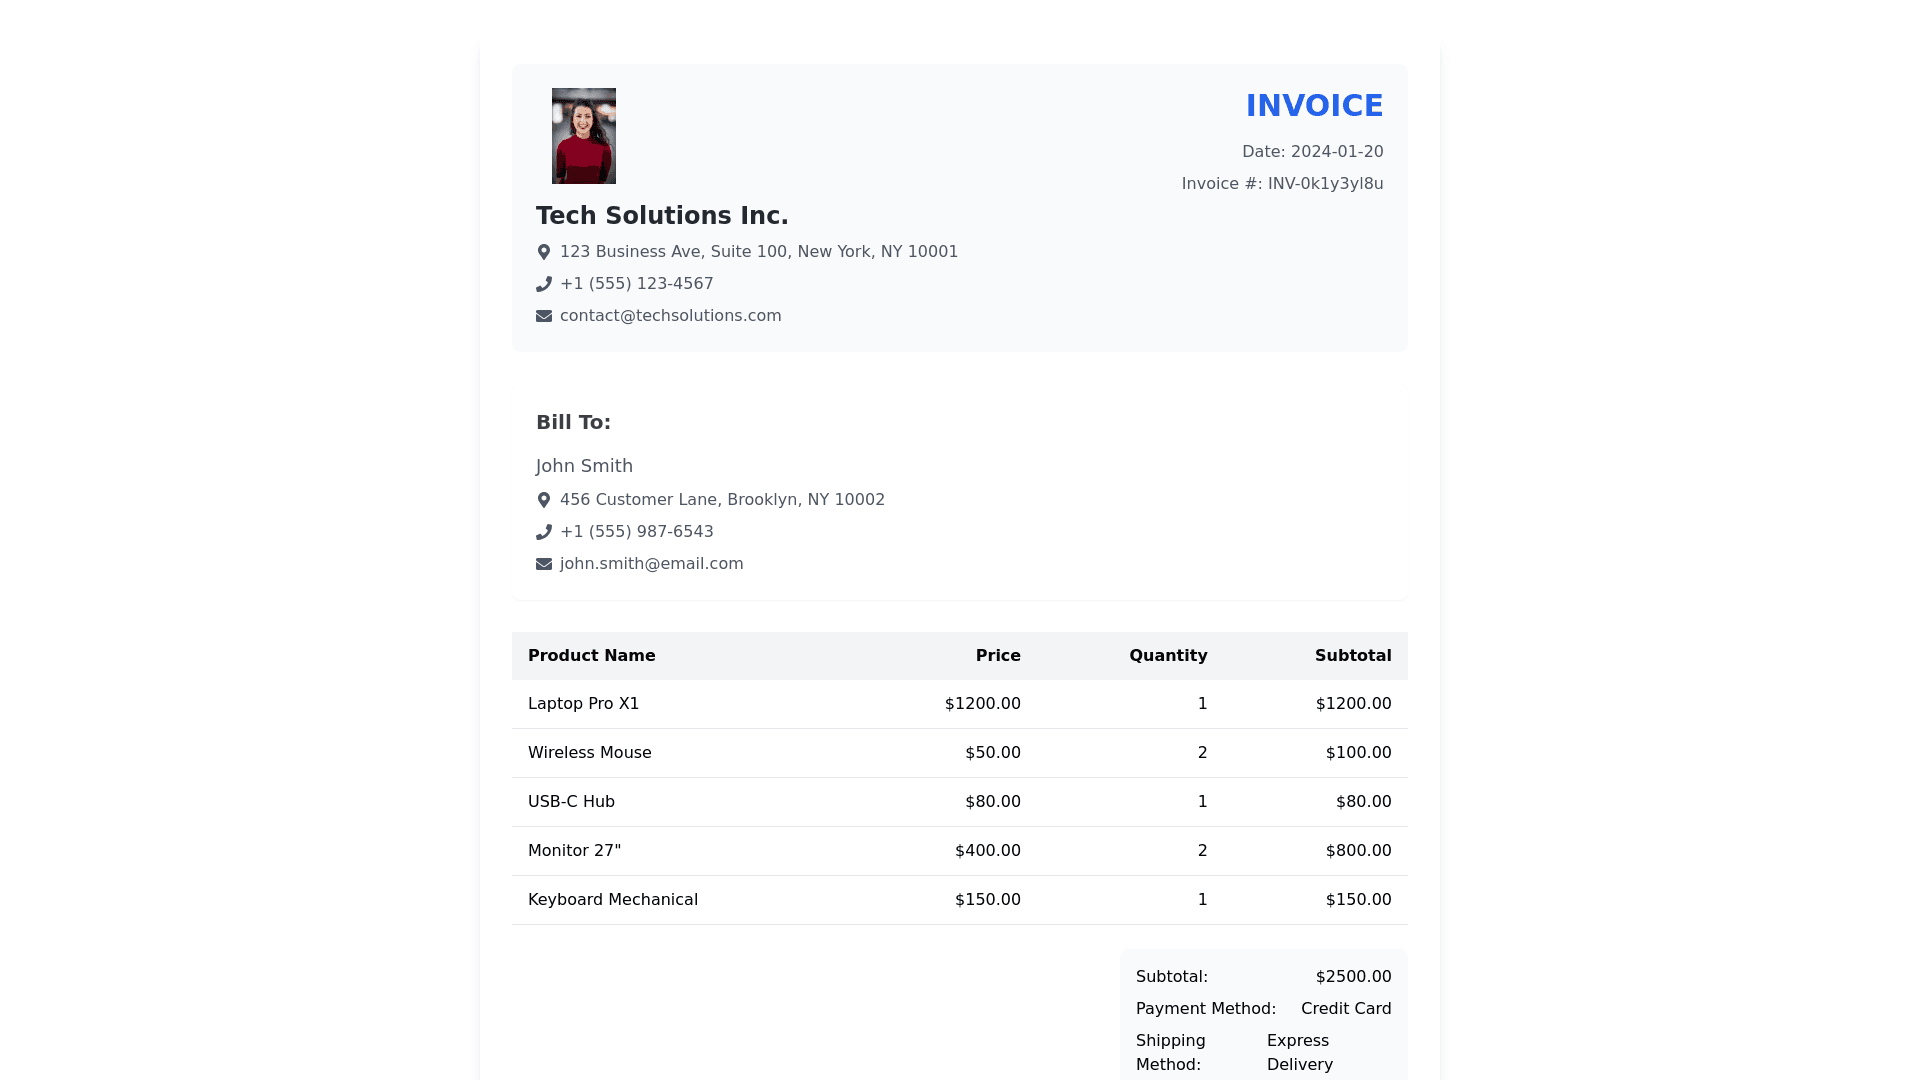
Task: Click the INVOICE heading title
Action: click(1313, 106)
